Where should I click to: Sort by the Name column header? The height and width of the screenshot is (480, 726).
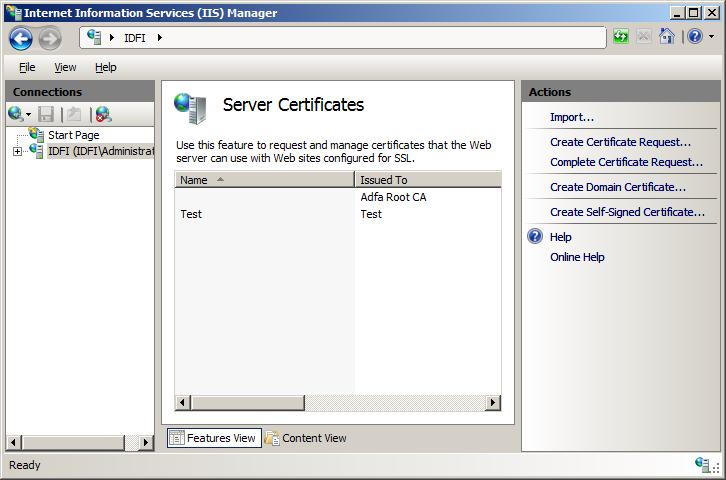coord(264,180)
